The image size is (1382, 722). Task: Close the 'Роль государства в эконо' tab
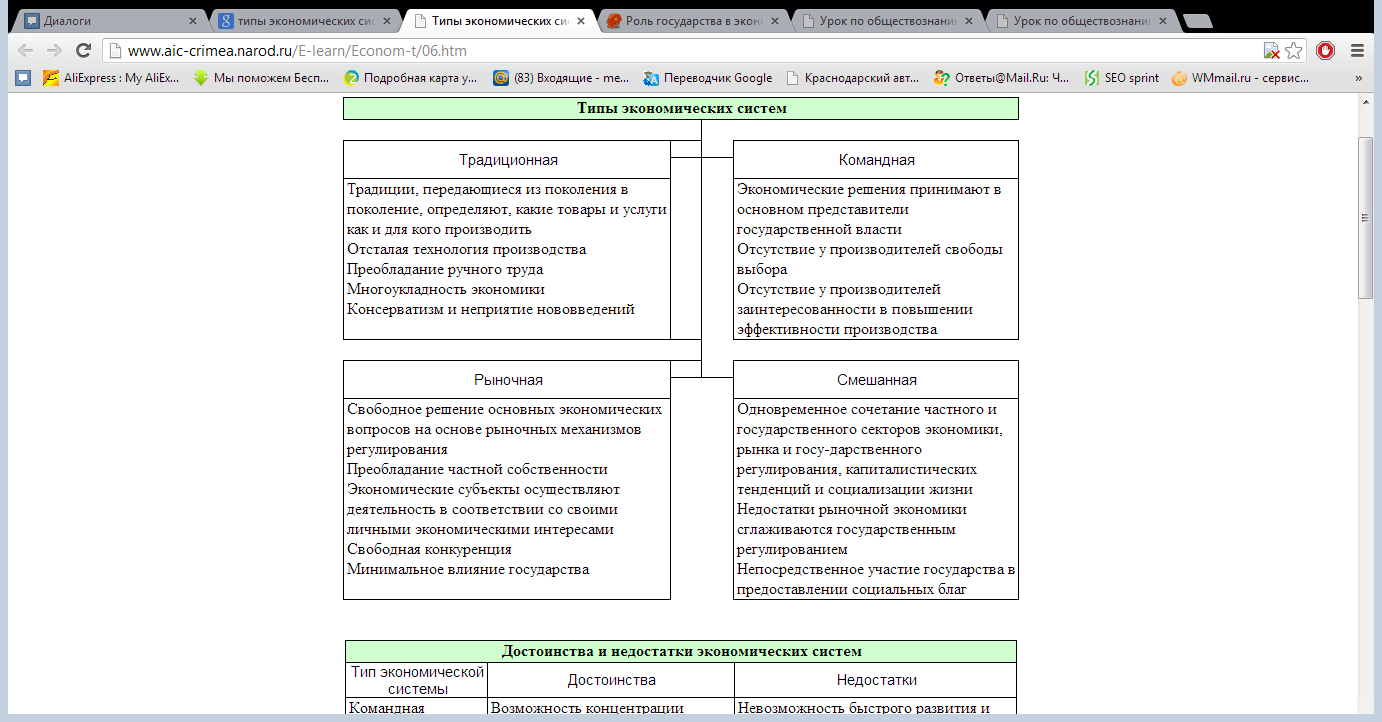[x=776, y=20]
